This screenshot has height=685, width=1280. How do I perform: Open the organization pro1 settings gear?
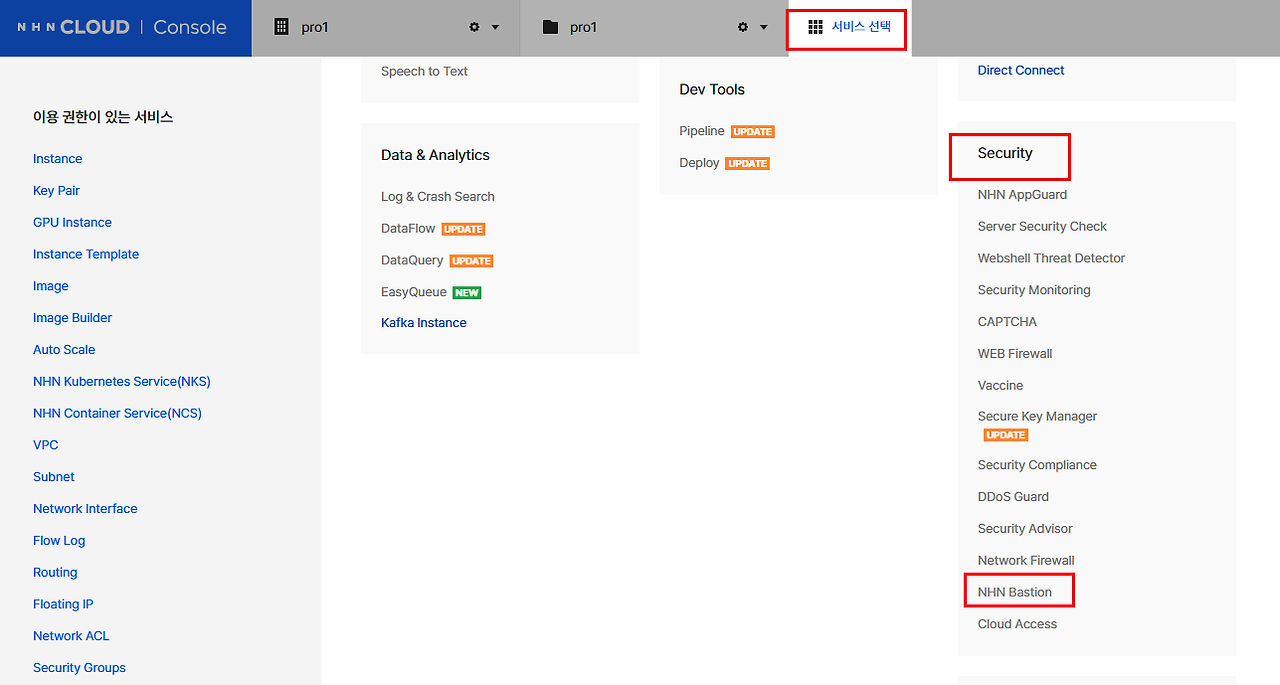pos(474,27)
